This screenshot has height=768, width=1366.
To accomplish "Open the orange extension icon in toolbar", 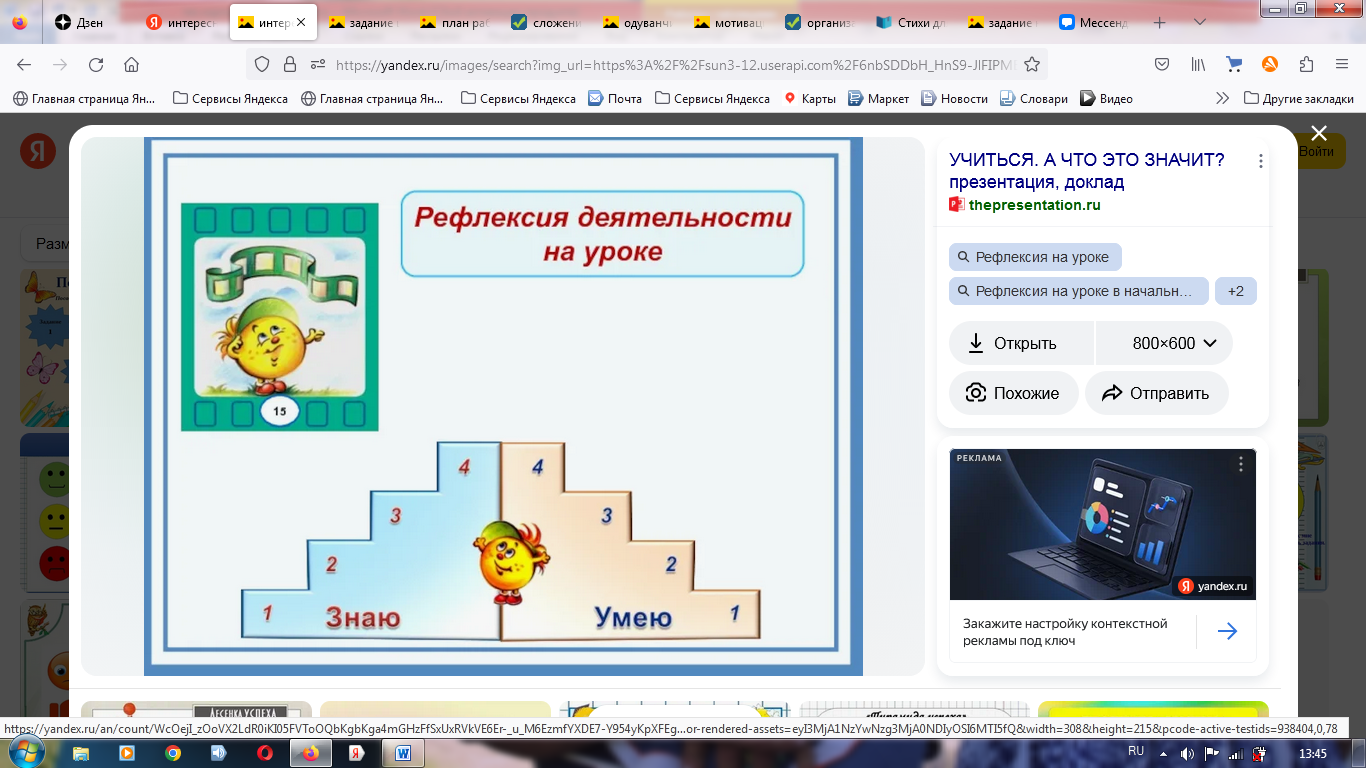I will point(1270,64).
